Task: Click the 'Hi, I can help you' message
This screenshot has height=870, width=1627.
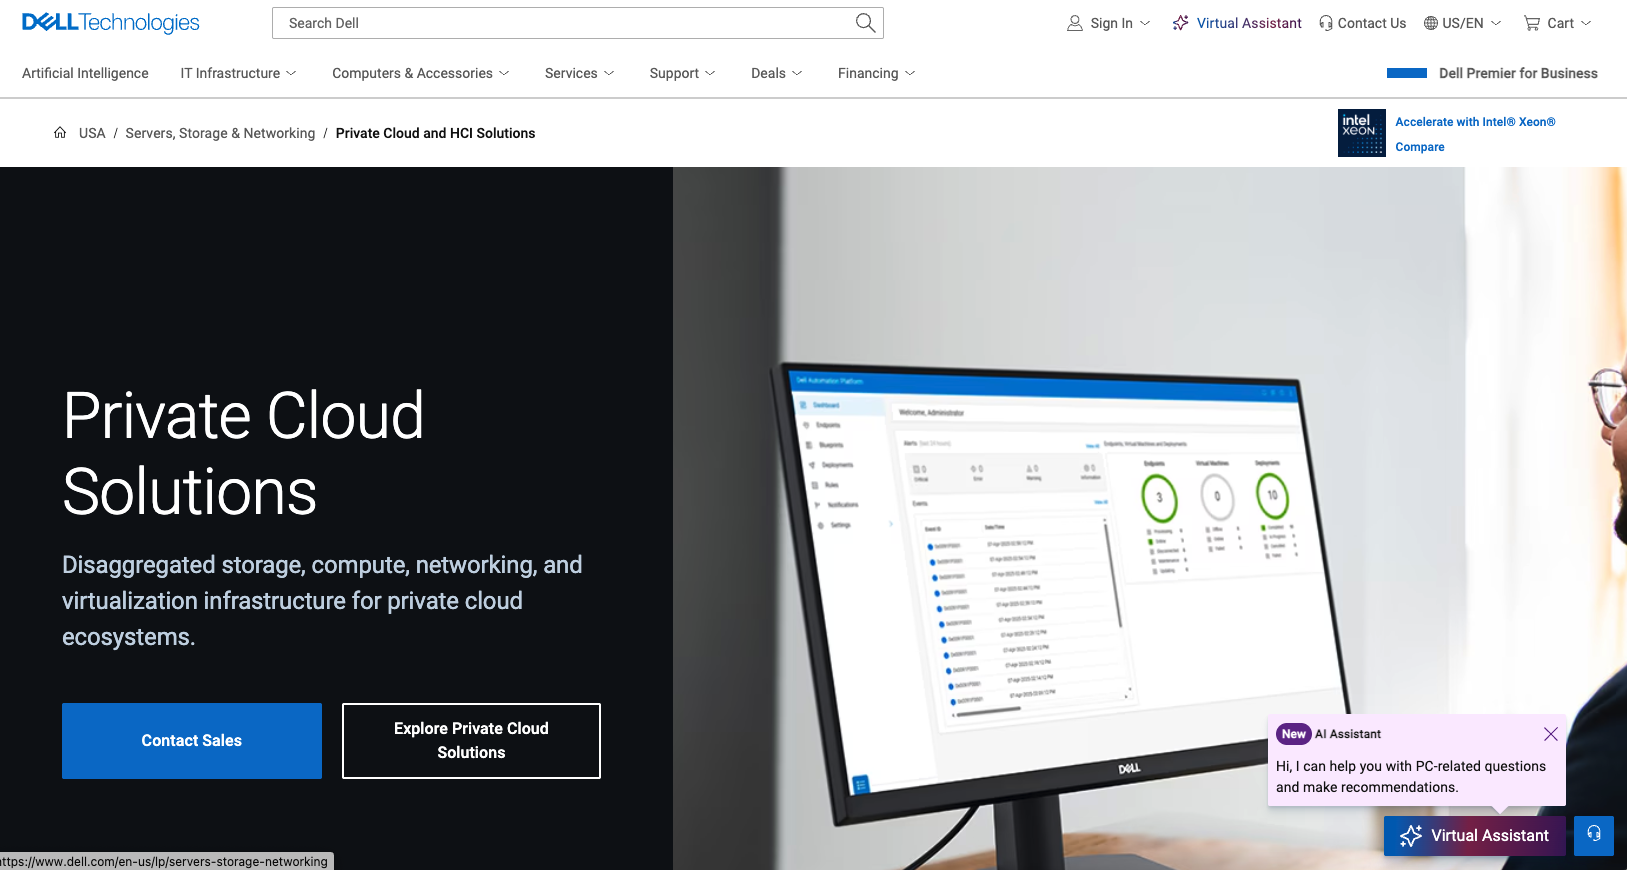Action: [1411, 777]
